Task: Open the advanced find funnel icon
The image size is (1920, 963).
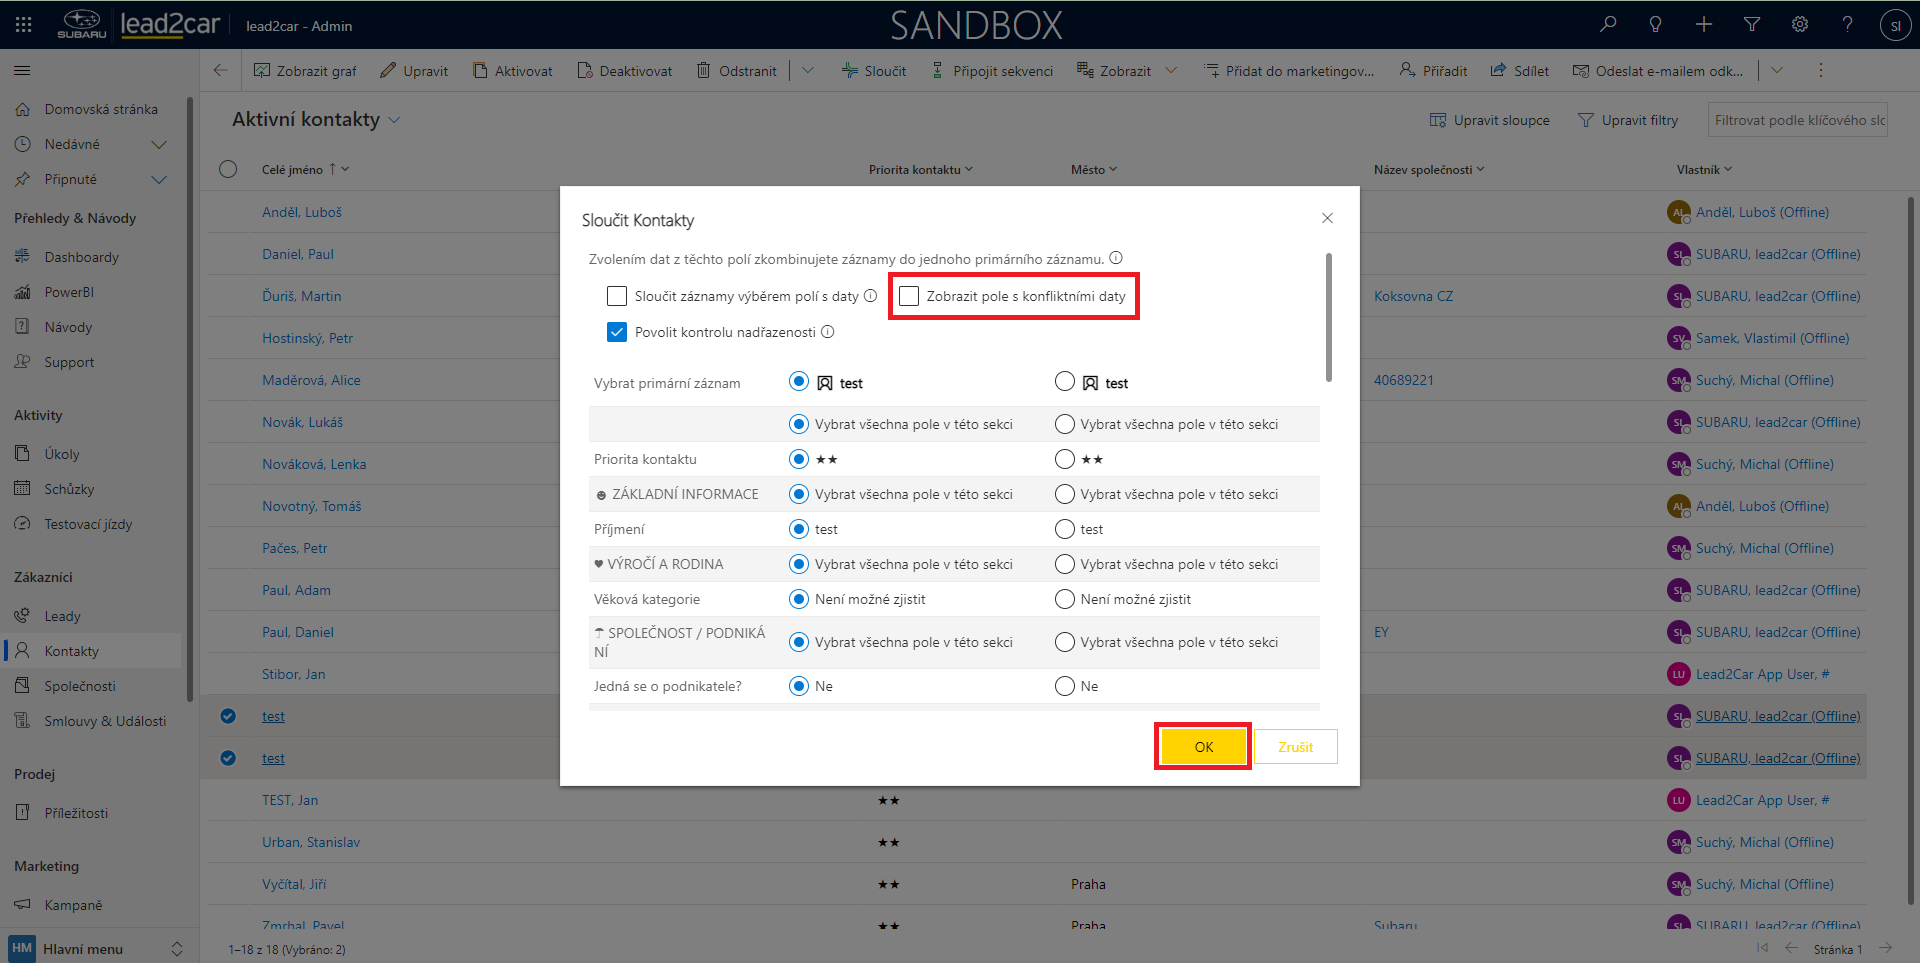Action: coord(1751,24)
